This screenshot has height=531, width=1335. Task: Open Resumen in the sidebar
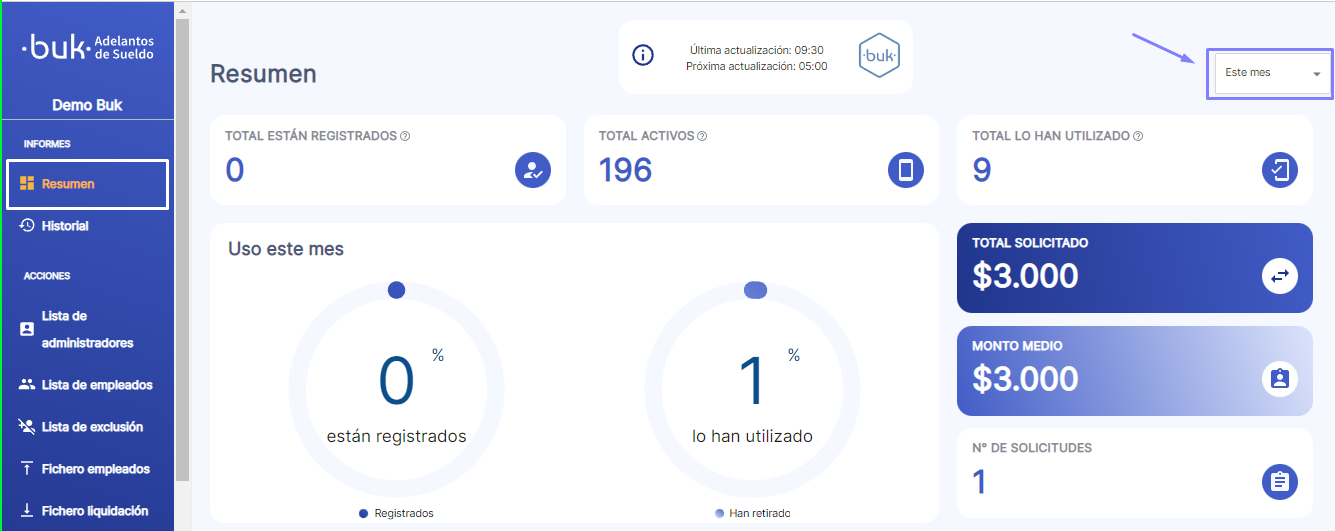[68, 184]
